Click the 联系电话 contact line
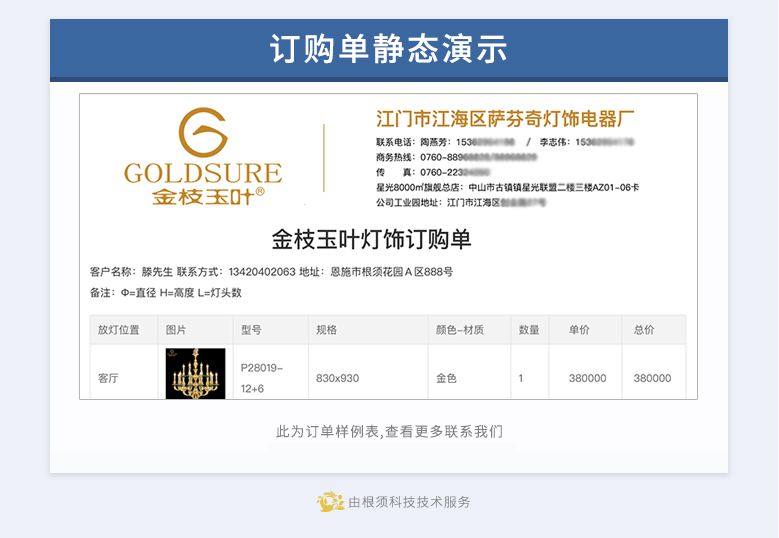The height and width of the screenshot is (538, 779). 505,142
